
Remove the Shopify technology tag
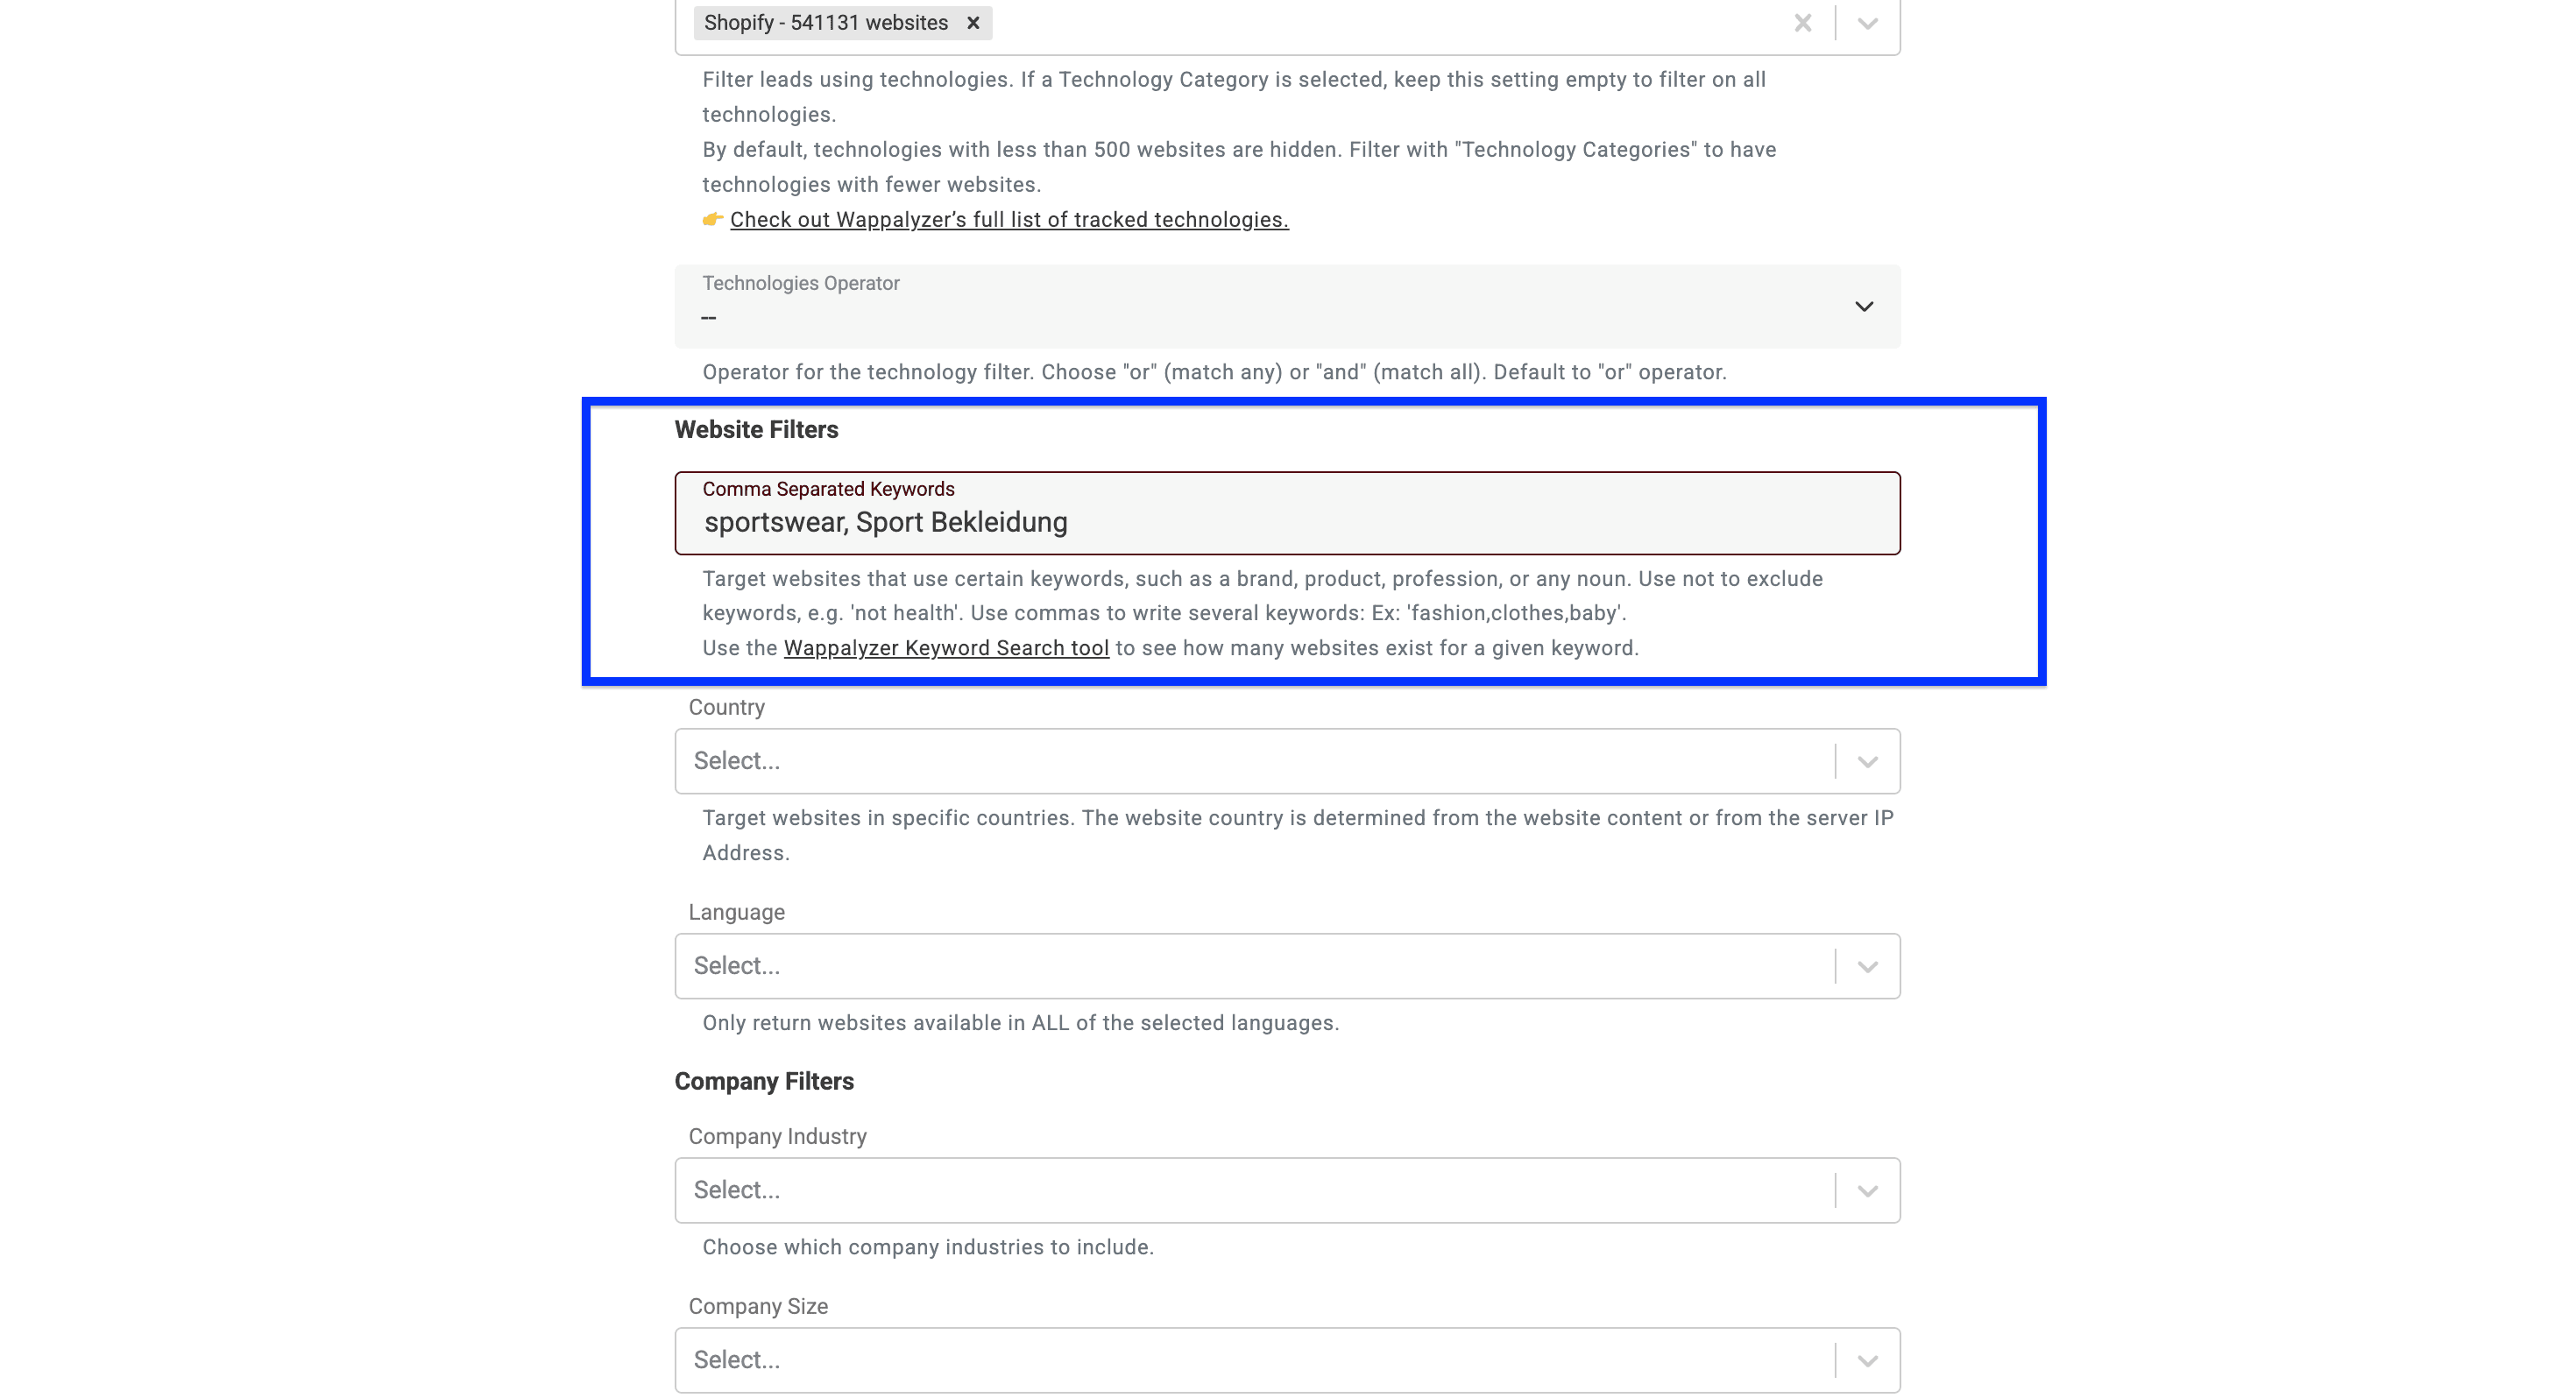[973, 22]
